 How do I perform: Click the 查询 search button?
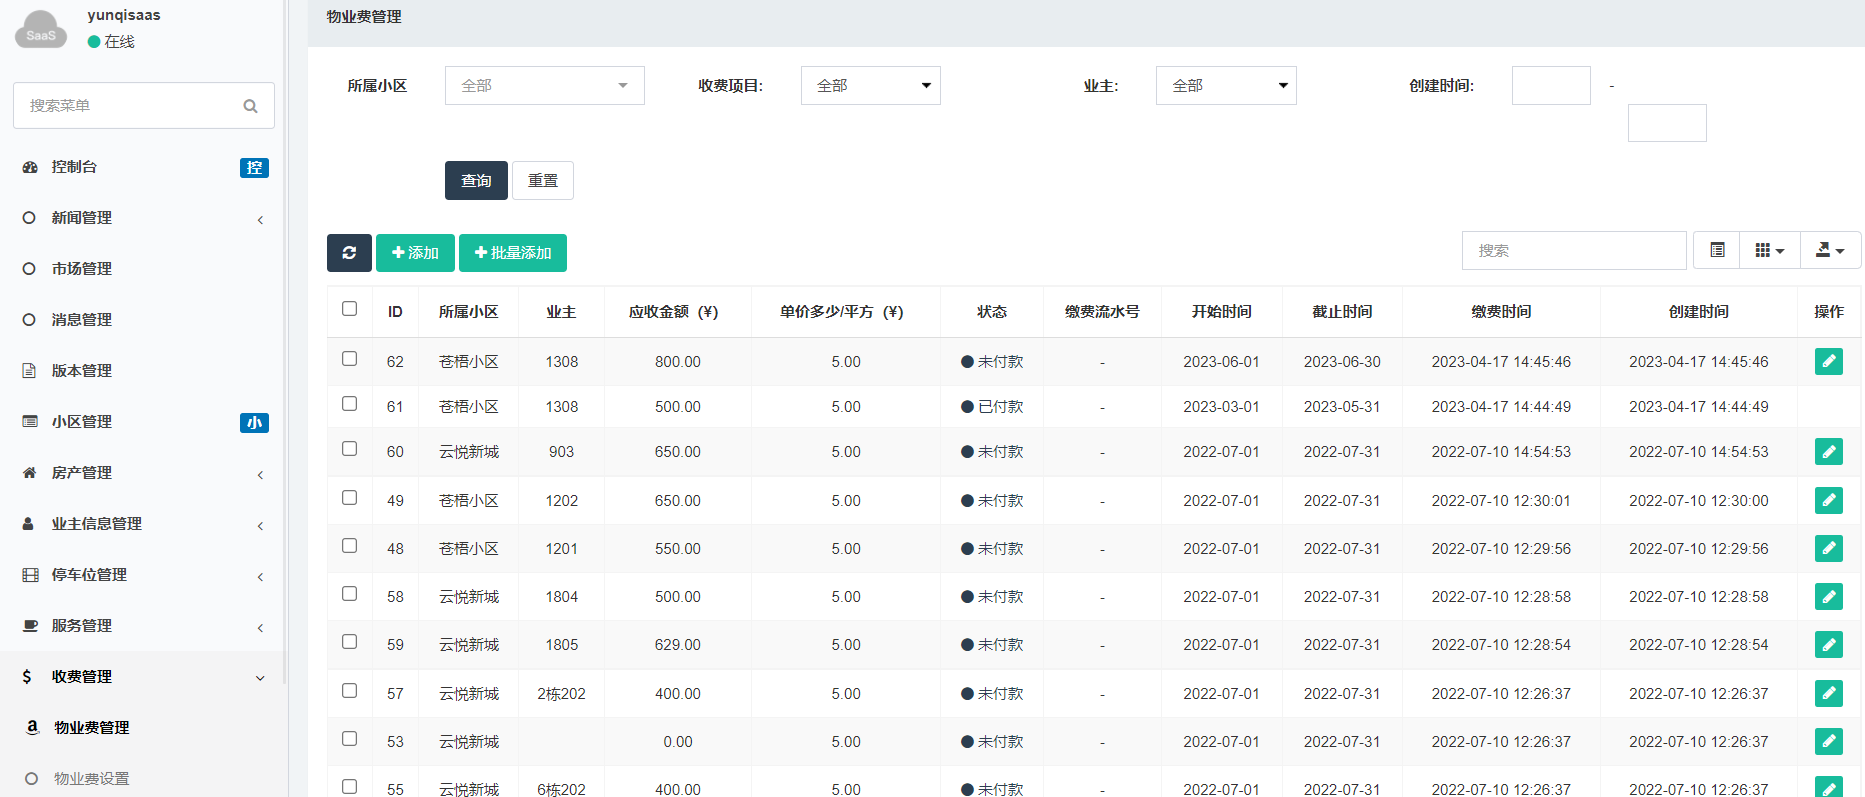coord(476,180)
